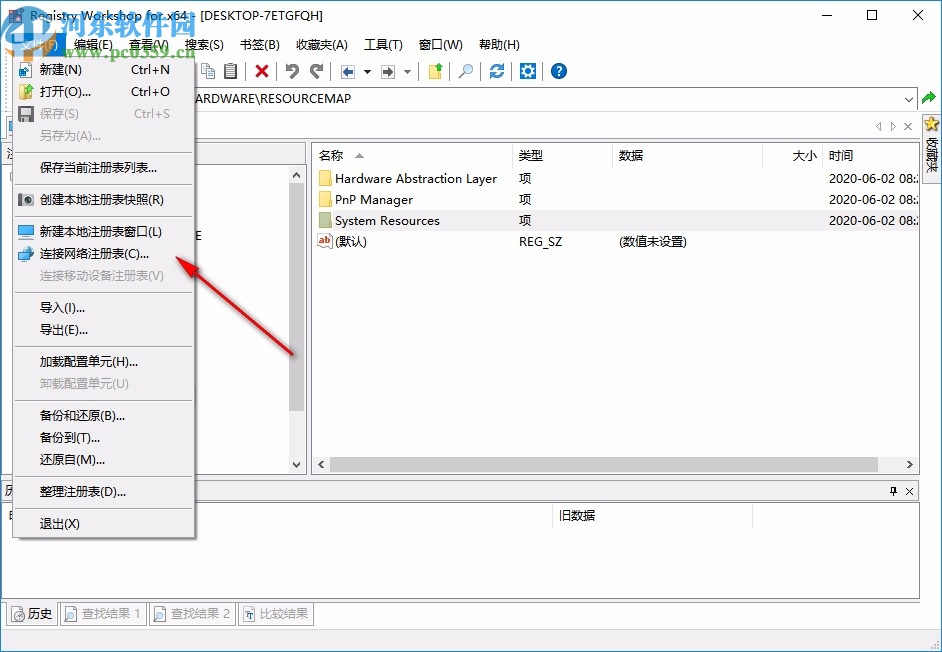Open registry search with the magnifier icon
942x652 pixels.
(467, 71)
